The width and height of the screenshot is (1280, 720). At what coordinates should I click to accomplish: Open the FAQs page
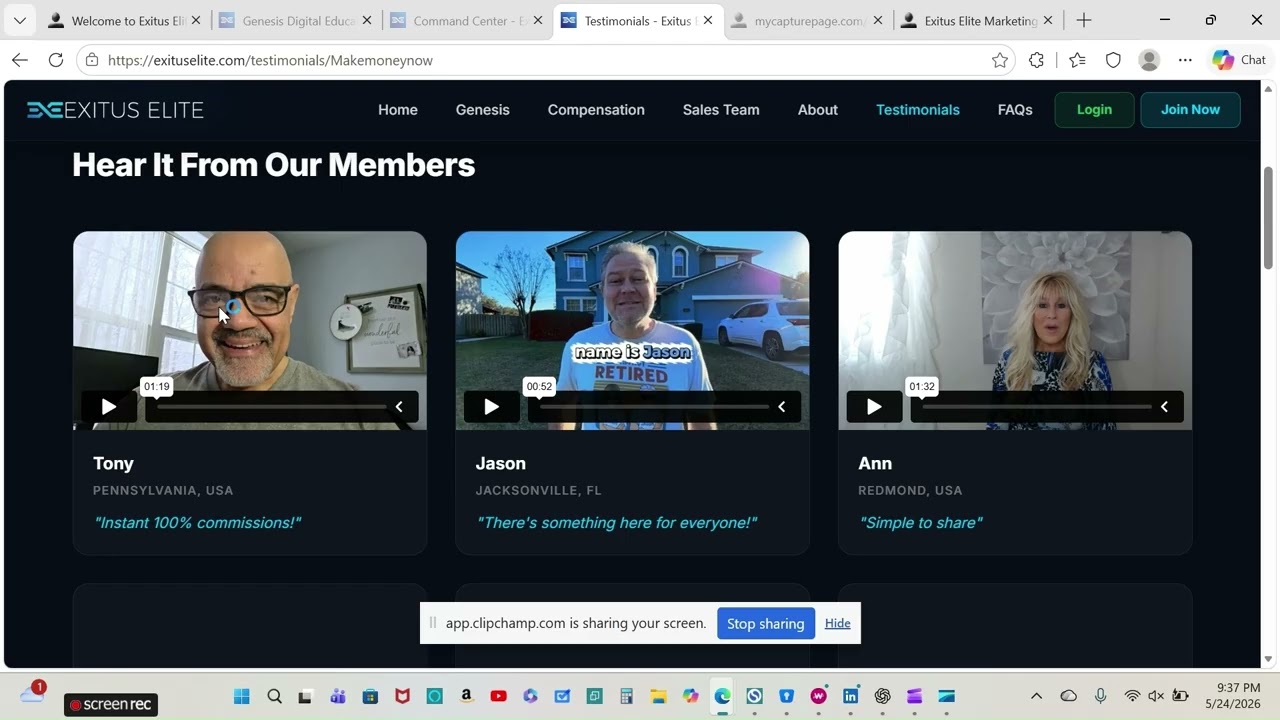tap(1015, 110)
